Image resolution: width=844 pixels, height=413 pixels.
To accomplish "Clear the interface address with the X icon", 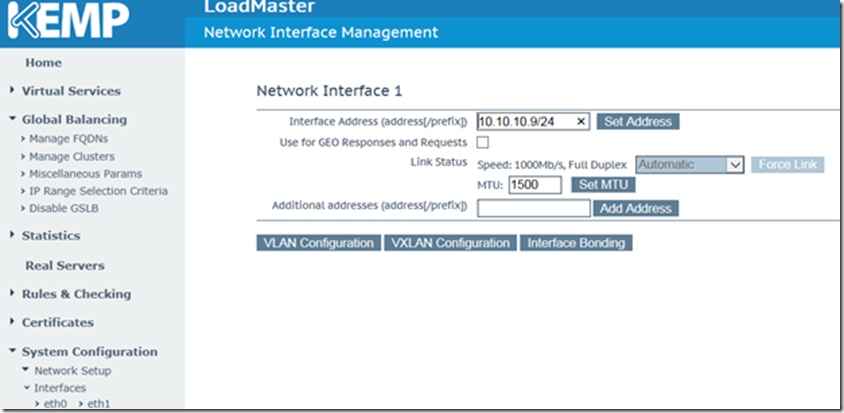I will pos(581,122).
